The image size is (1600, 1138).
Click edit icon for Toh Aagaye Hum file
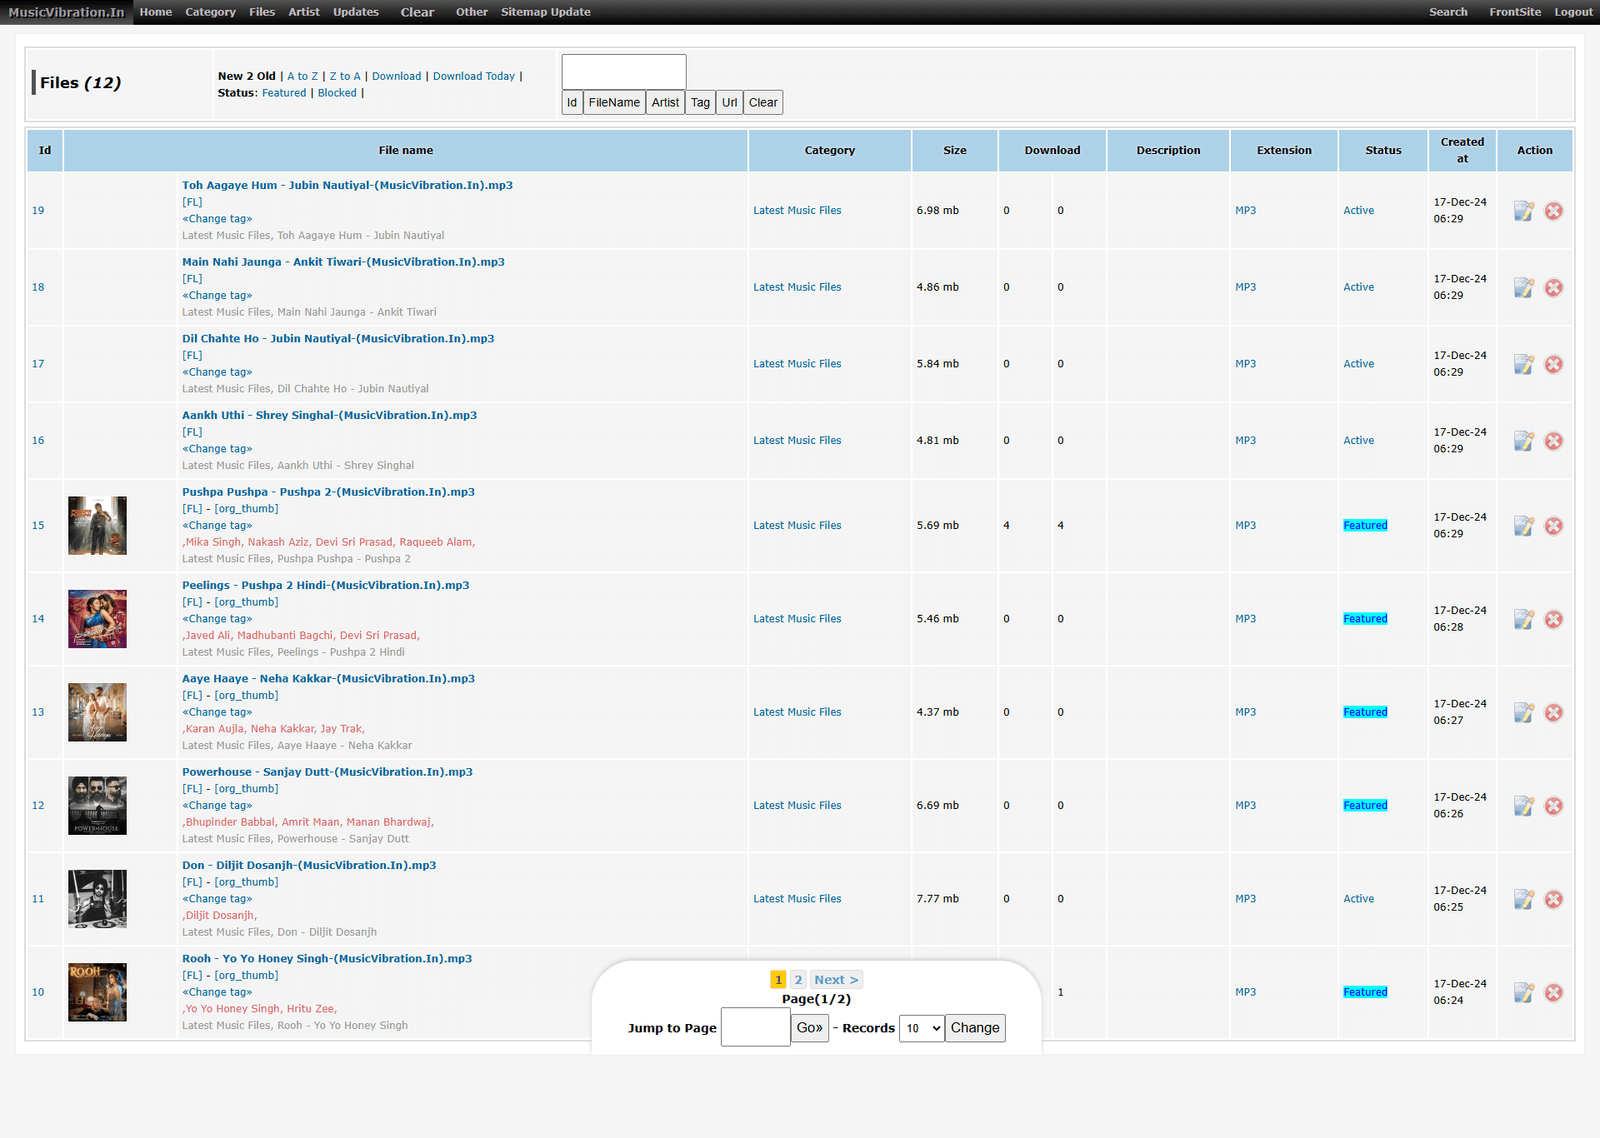point(1523,211)
